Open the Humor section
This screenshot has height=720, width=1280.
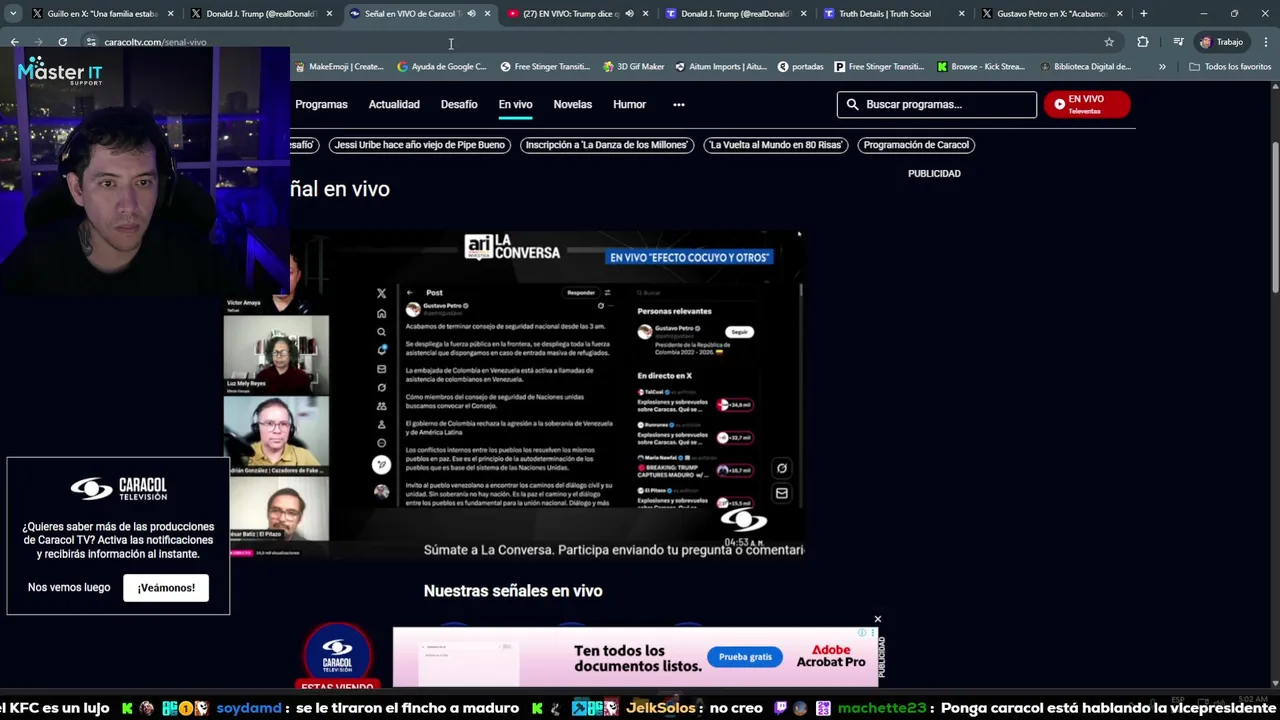point(629,104)
